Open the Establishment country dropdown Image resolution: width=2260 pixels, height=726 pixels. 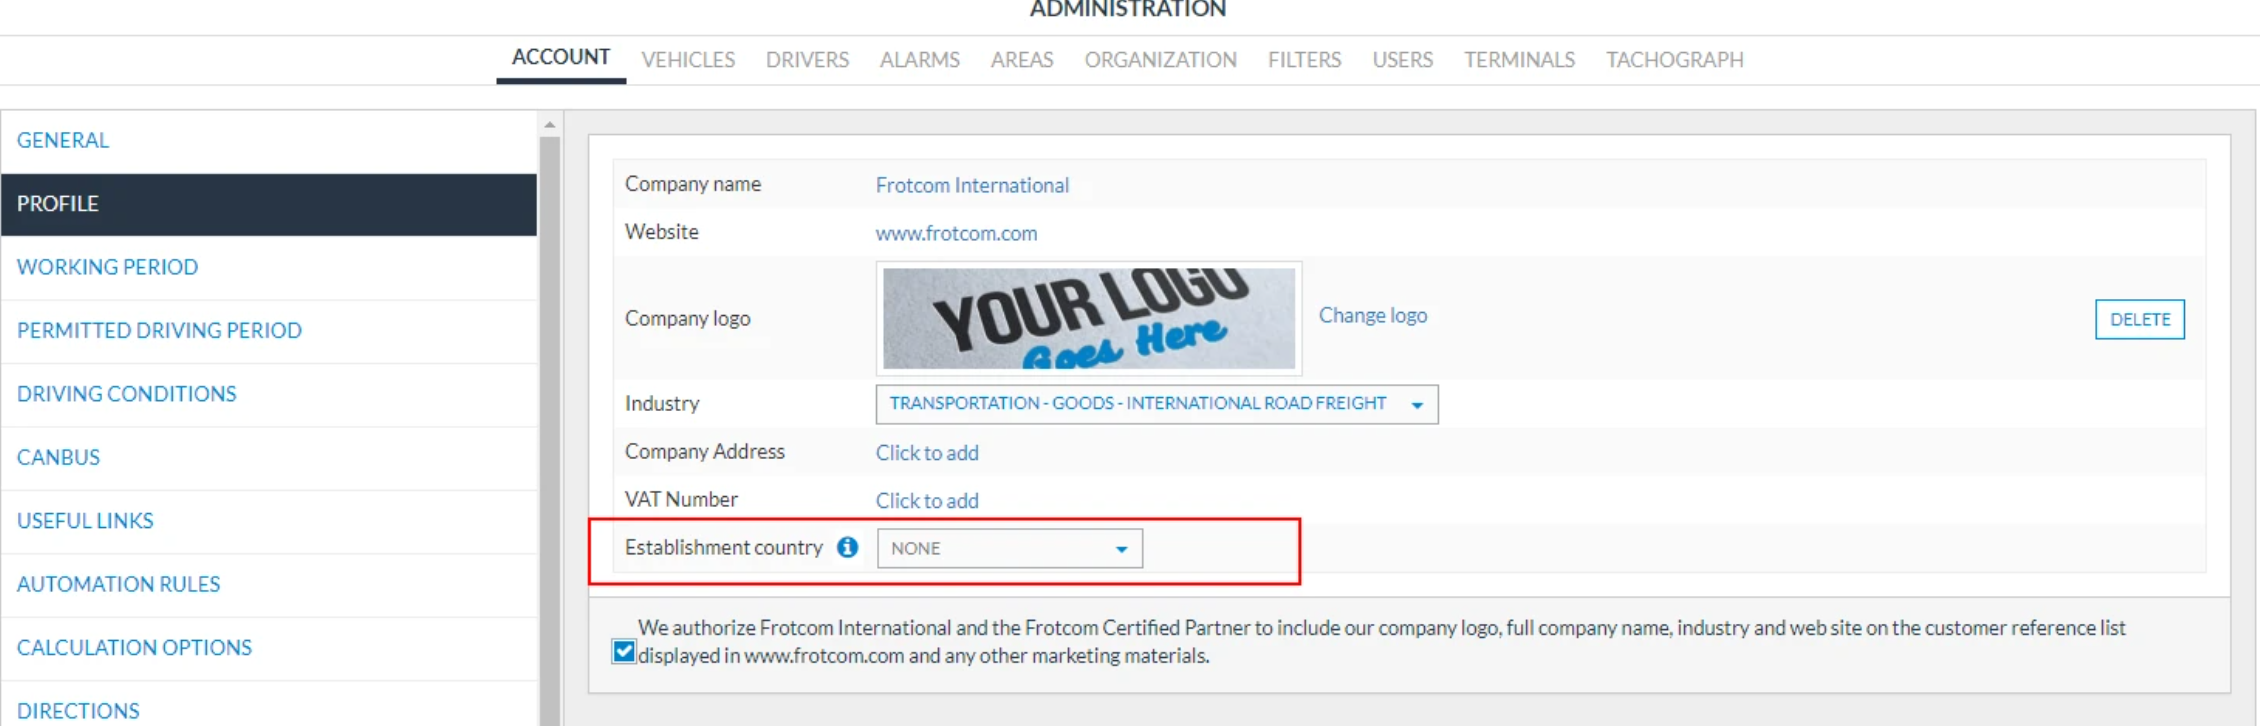pyautogui.click(x=1009, y=548)
